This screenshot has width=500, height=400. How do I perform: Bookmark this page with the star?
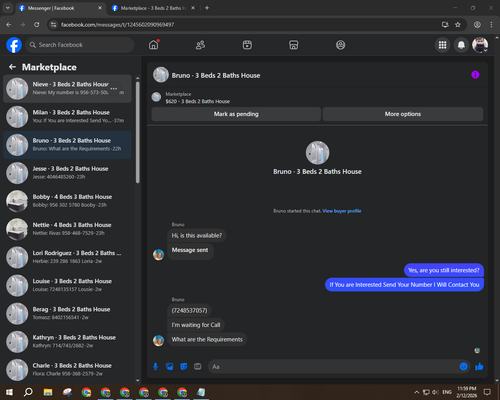pyautogui.click(x=458, y=25)
